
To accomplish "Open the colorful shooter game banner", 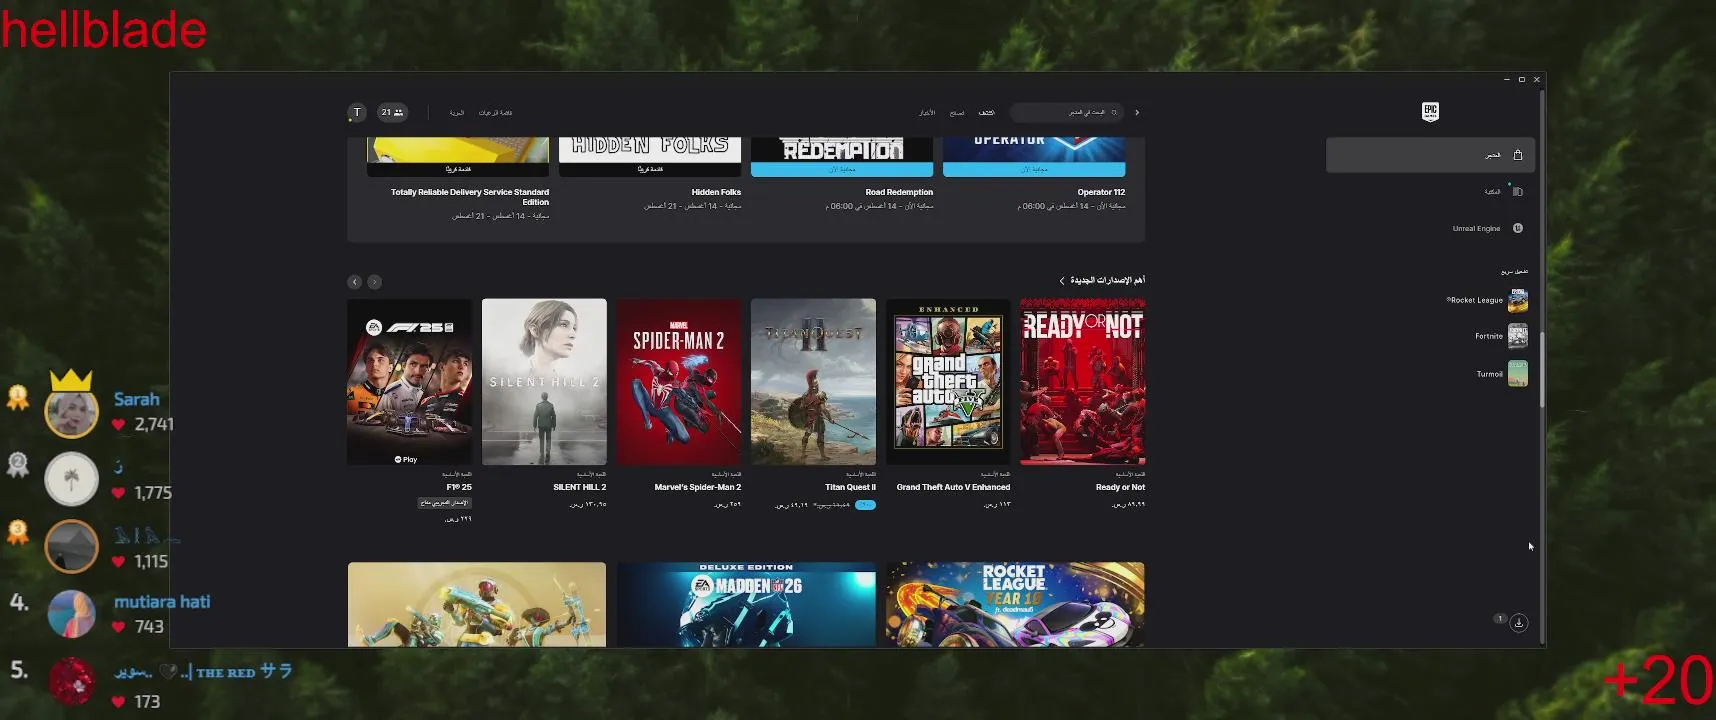I will [x=477, y=604].
